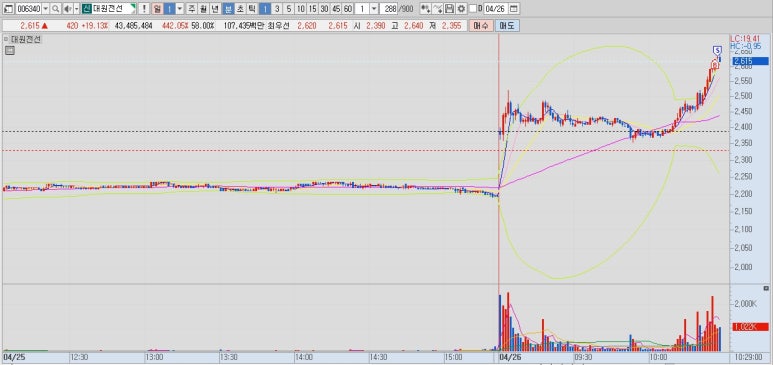This screenshot has height=365, width=773.
Task: Switch to the 틱 (tick) chart toggle
Action: (251, 9)
